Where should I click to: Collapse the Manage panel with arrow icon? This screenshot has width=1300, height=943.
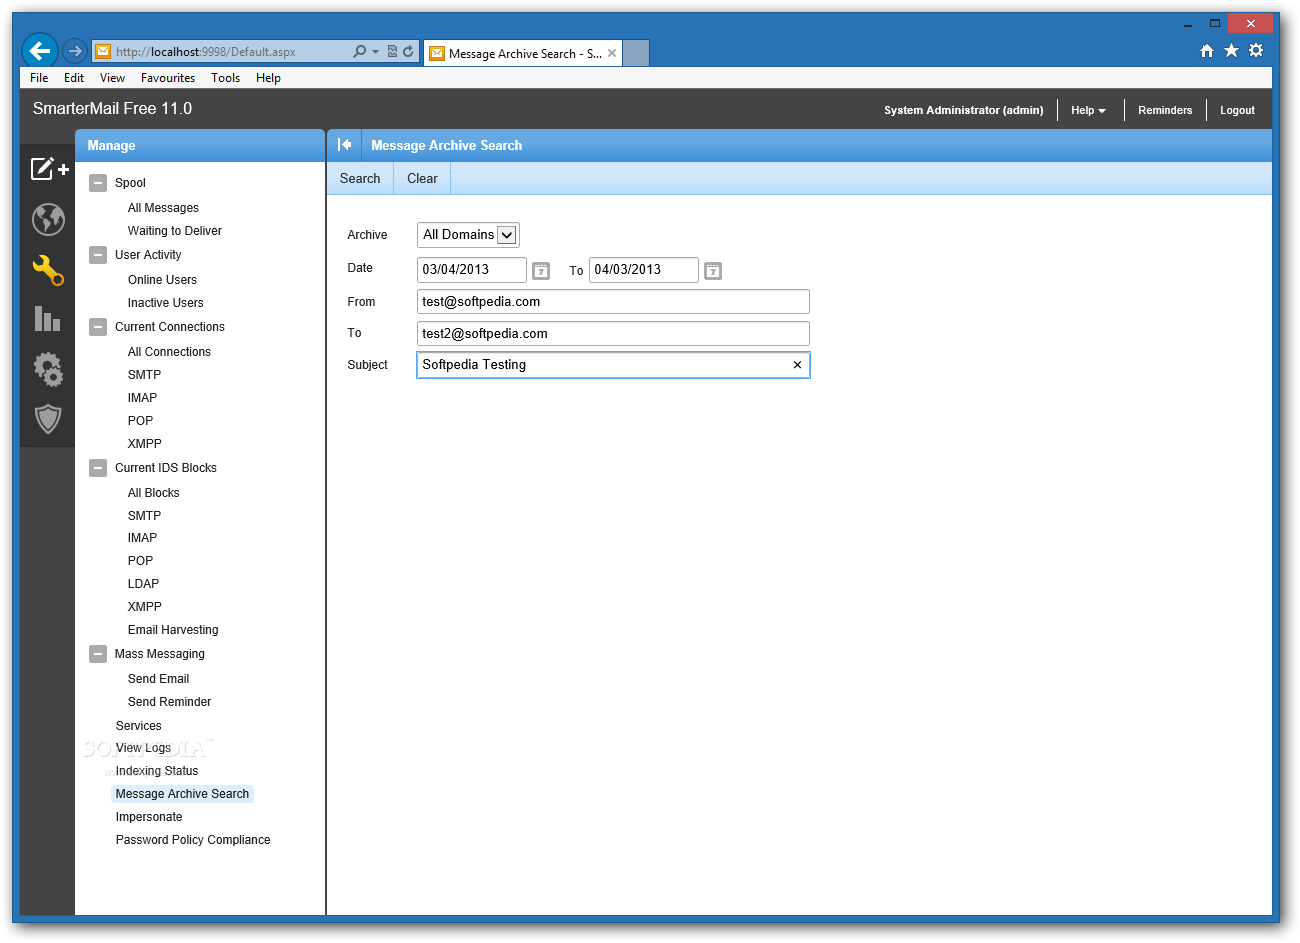pos(344,145)
